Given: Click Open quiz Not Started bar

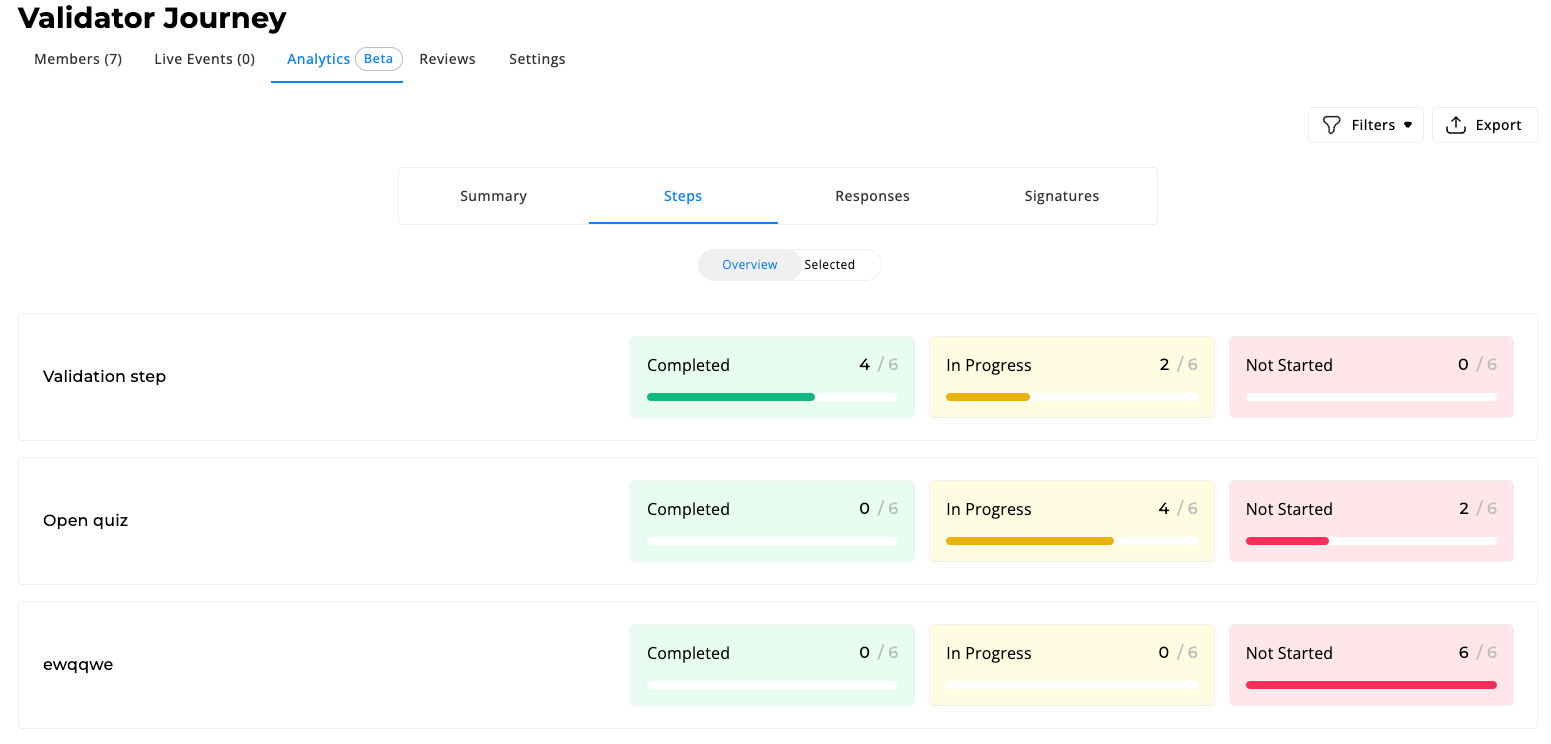Looking at the screenshot, I should pyautogui.click(x=1371, y=541).
